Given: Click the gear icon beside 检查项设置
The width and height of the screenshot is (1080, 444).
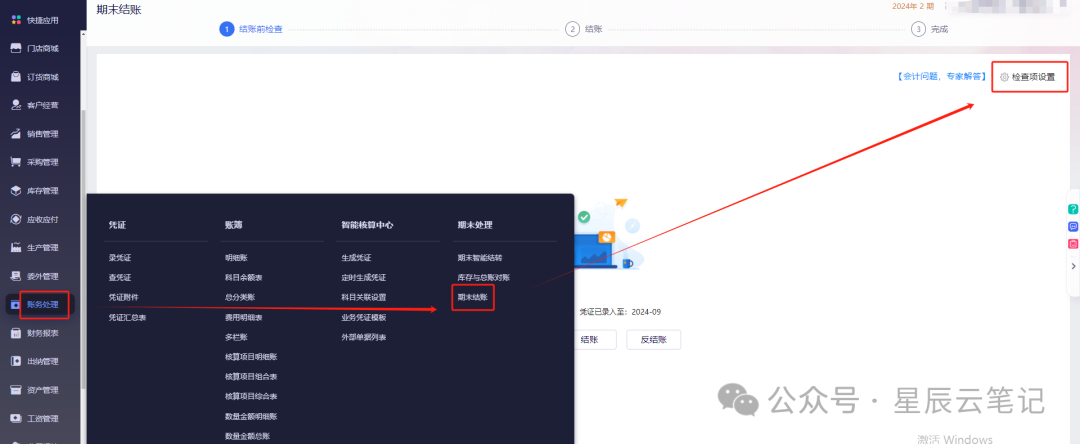Looking at the screenshot, I should 1004,77.
